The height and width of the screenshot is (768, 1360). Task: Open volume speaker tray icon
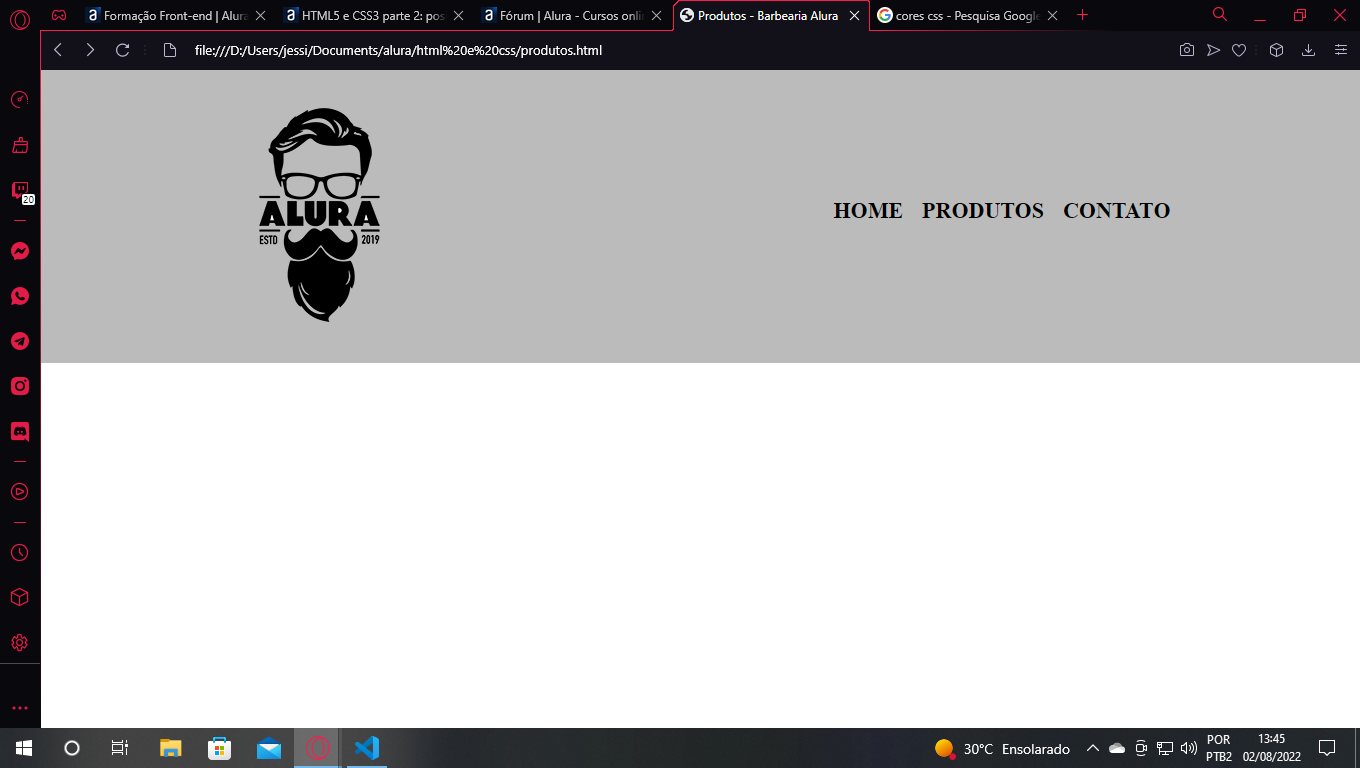tap(1189, 748)
